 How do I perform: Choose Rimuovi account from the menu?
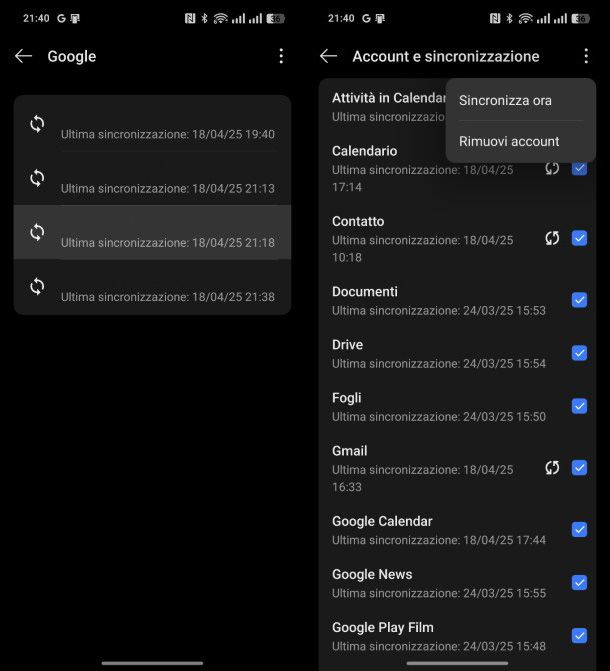tap(521, 141)
